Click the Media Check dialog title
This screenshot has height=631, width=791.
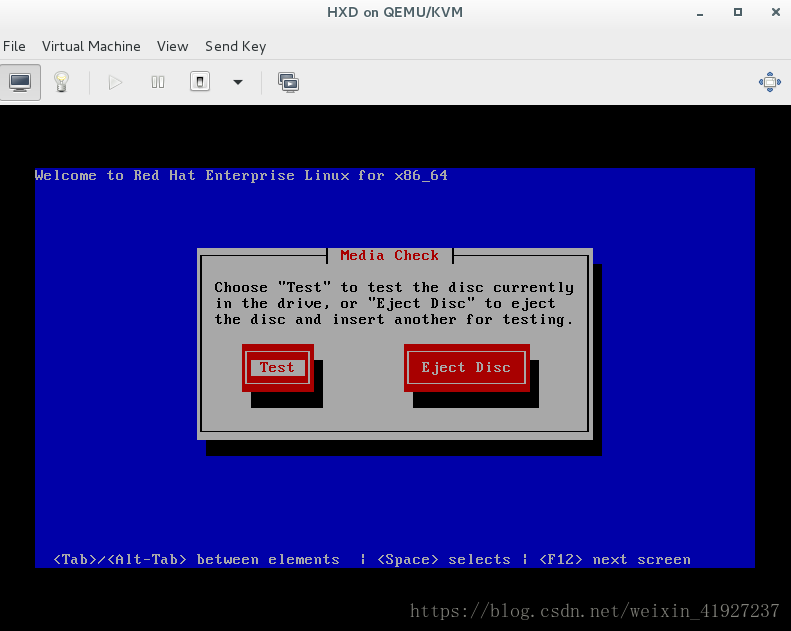coord(389,255)
